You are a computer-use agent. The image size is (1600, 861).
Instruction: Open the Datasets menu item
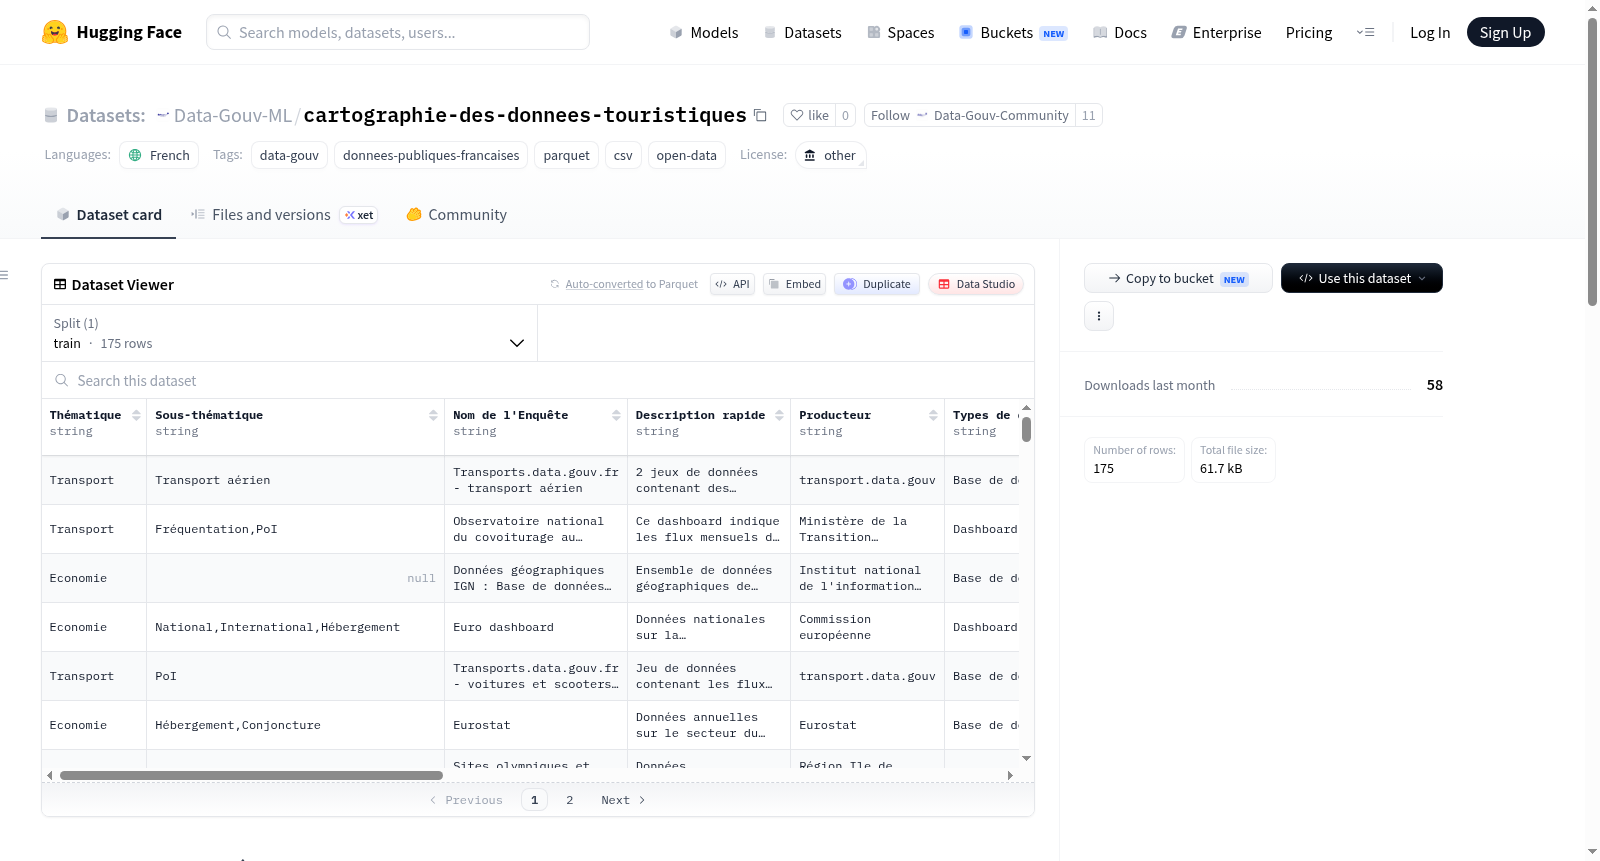[802, 32]
